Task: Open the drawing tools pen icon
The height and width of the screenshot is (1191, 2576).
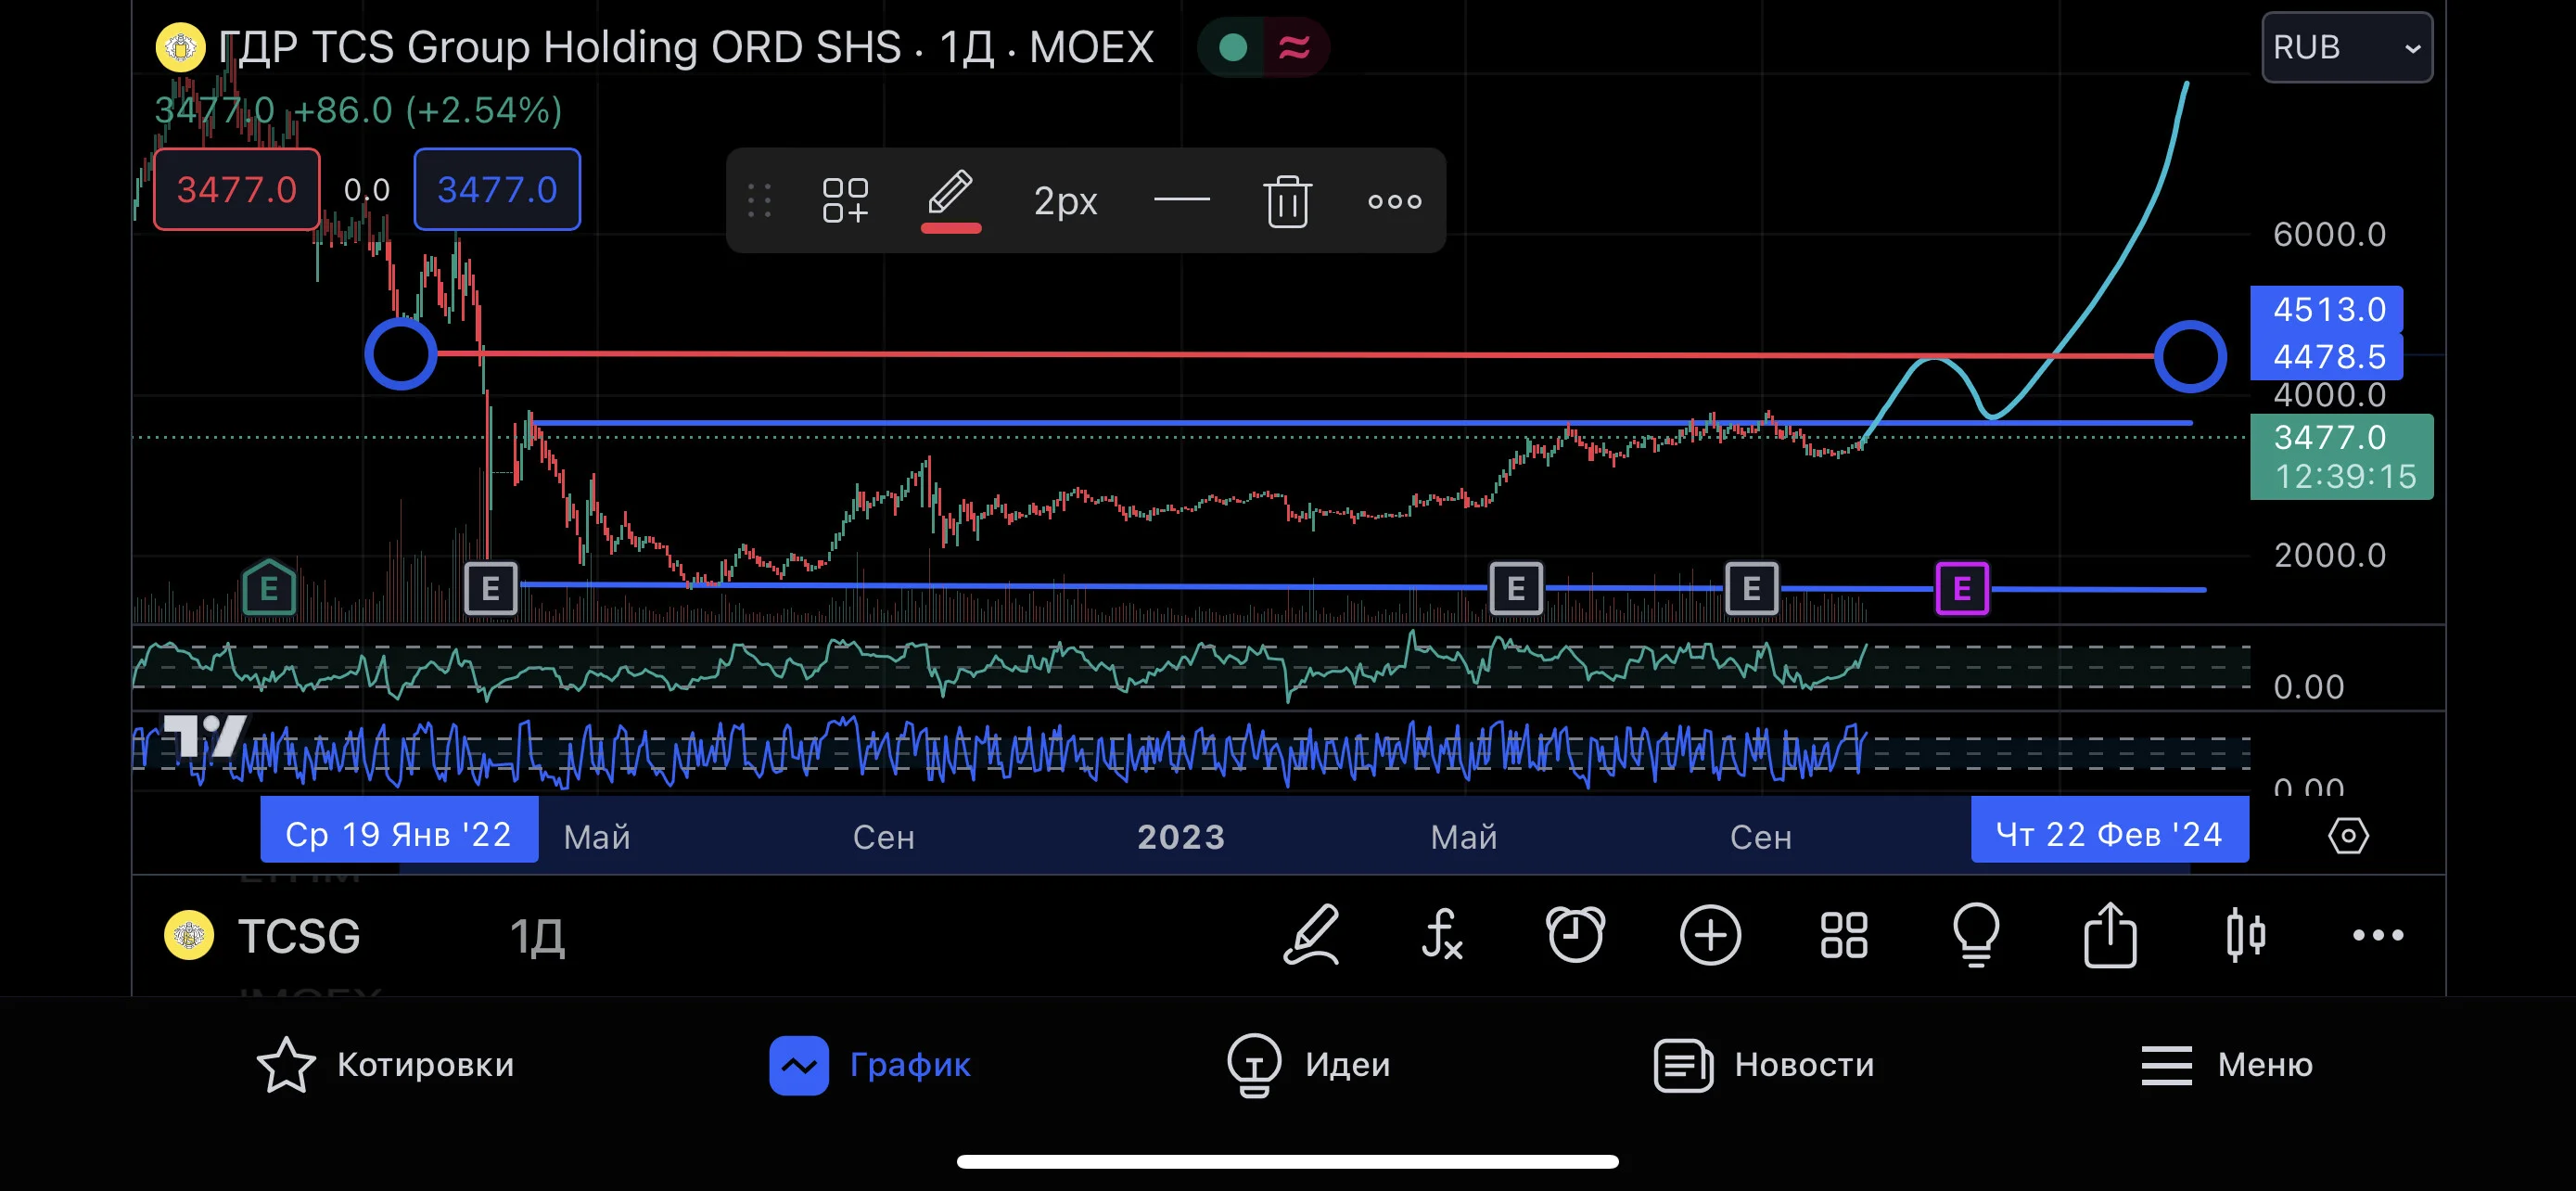Action: coord(1311,935)
